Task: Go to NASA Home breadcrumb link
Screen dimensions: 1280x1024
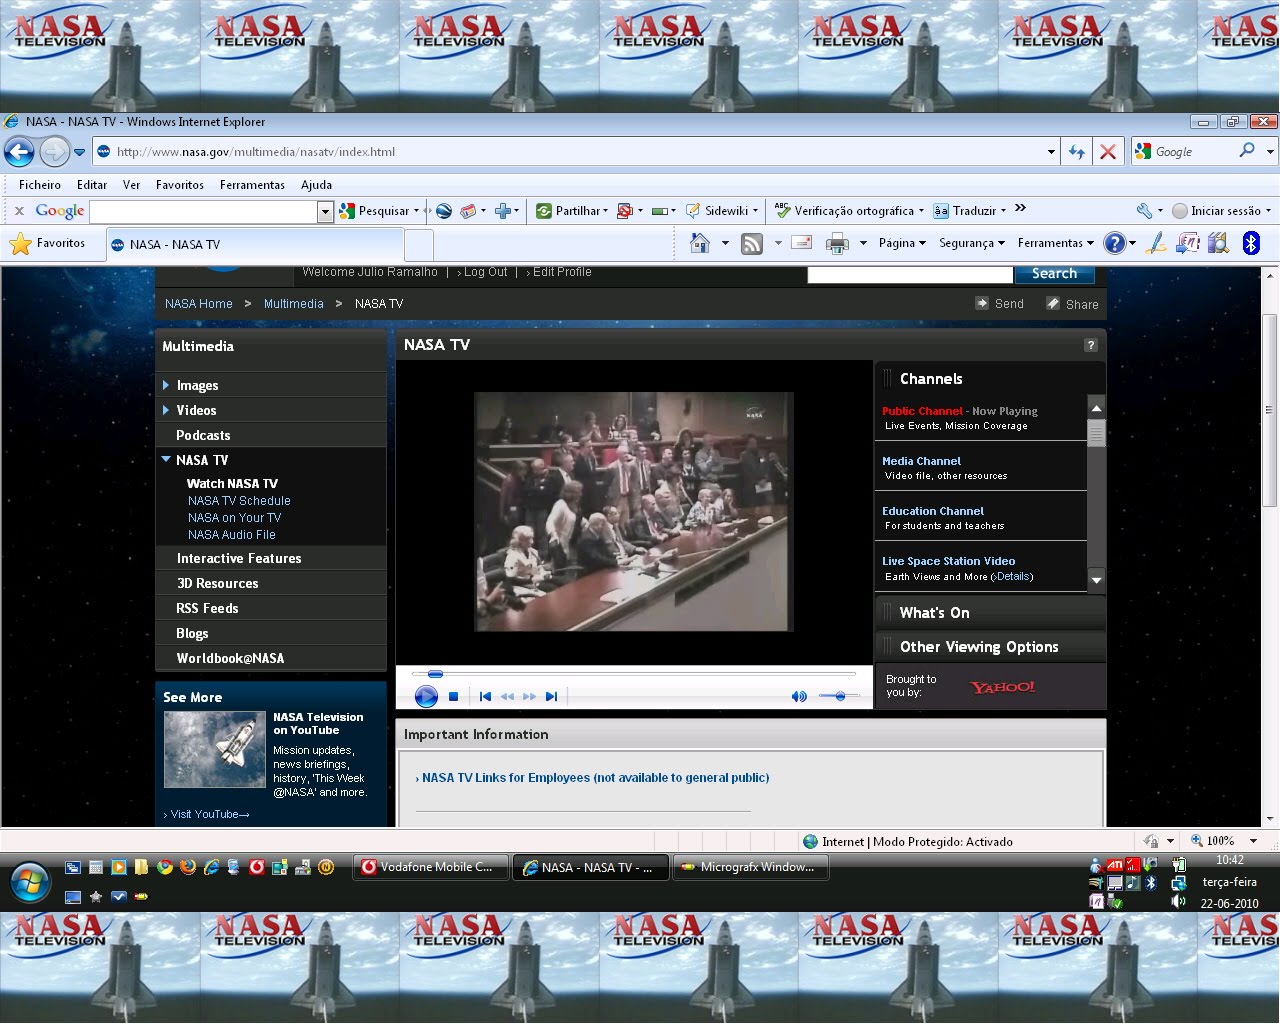Action: point(199,304)
